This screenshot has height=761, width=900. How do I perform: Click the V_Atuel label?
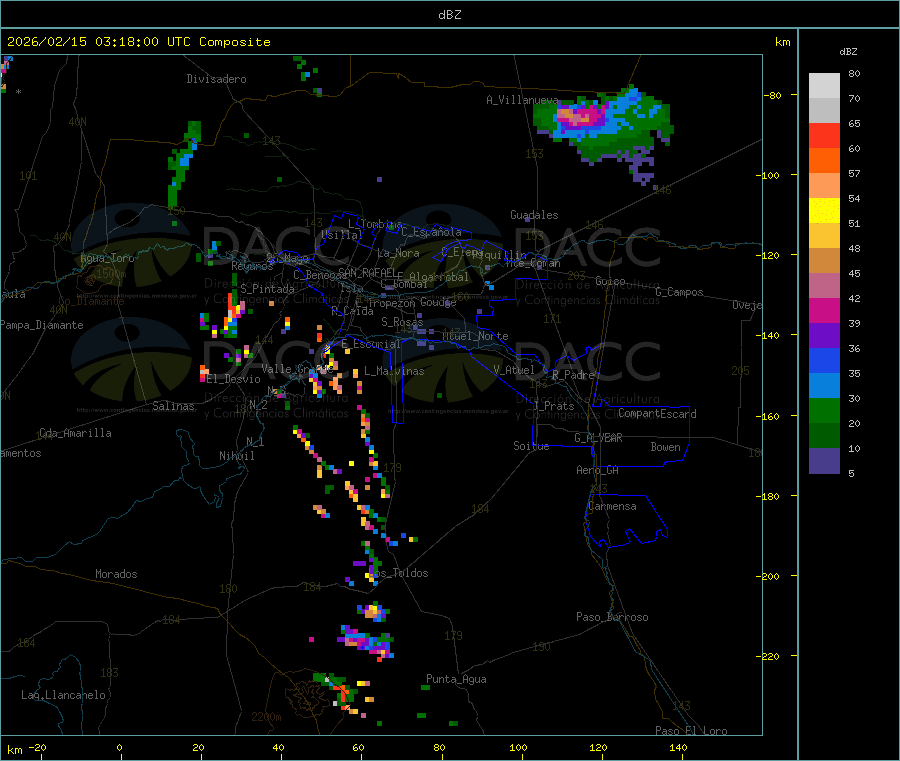(514, 370)
